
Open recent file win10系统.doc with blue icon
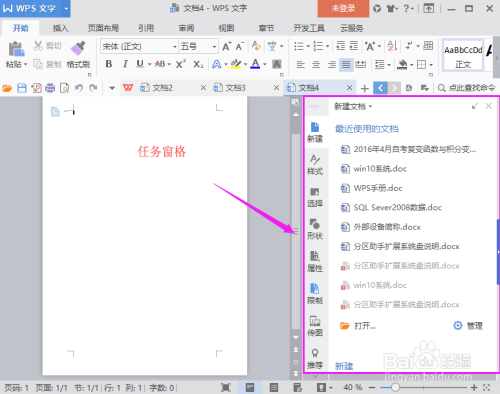[x=374, y=169]
